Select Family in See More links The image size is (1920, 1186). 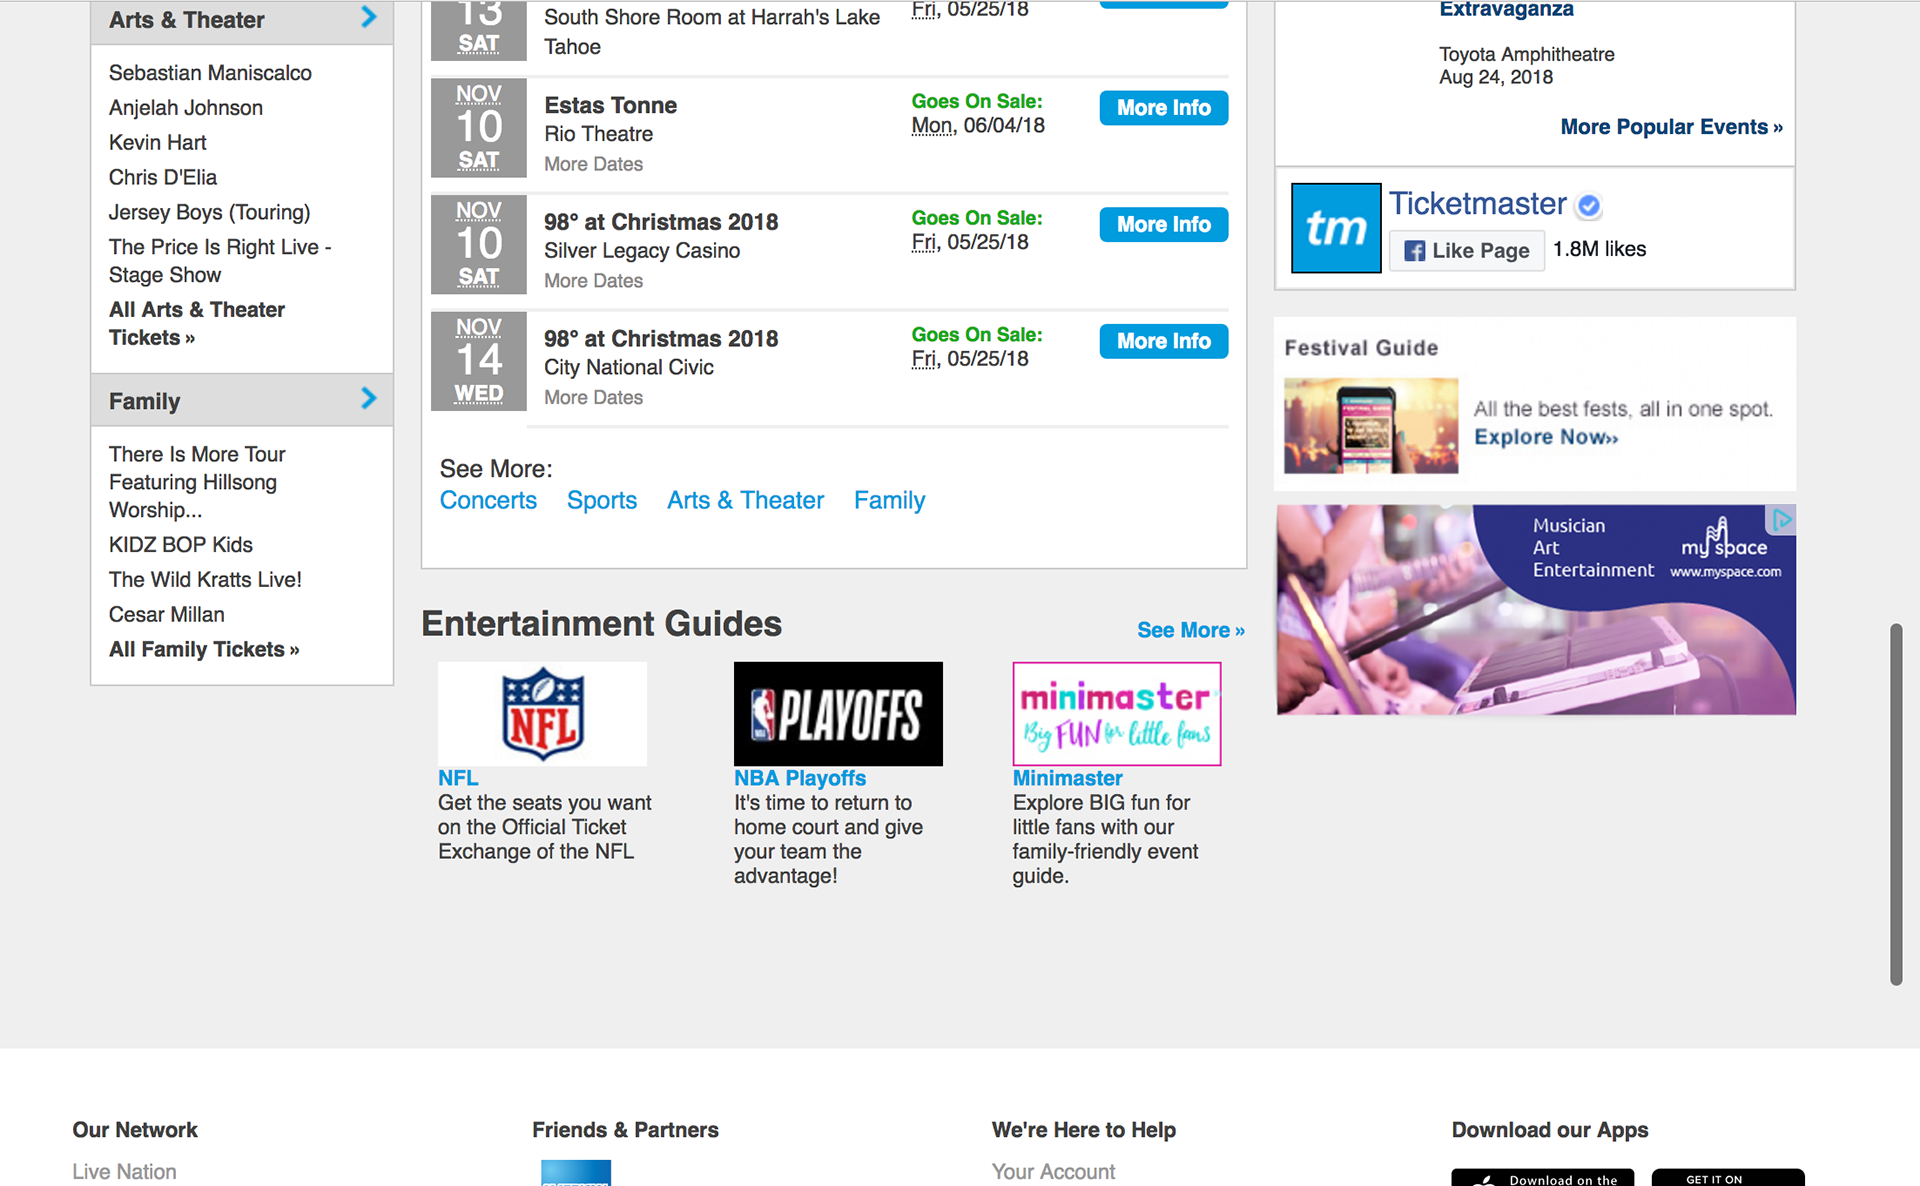(889, 500)
